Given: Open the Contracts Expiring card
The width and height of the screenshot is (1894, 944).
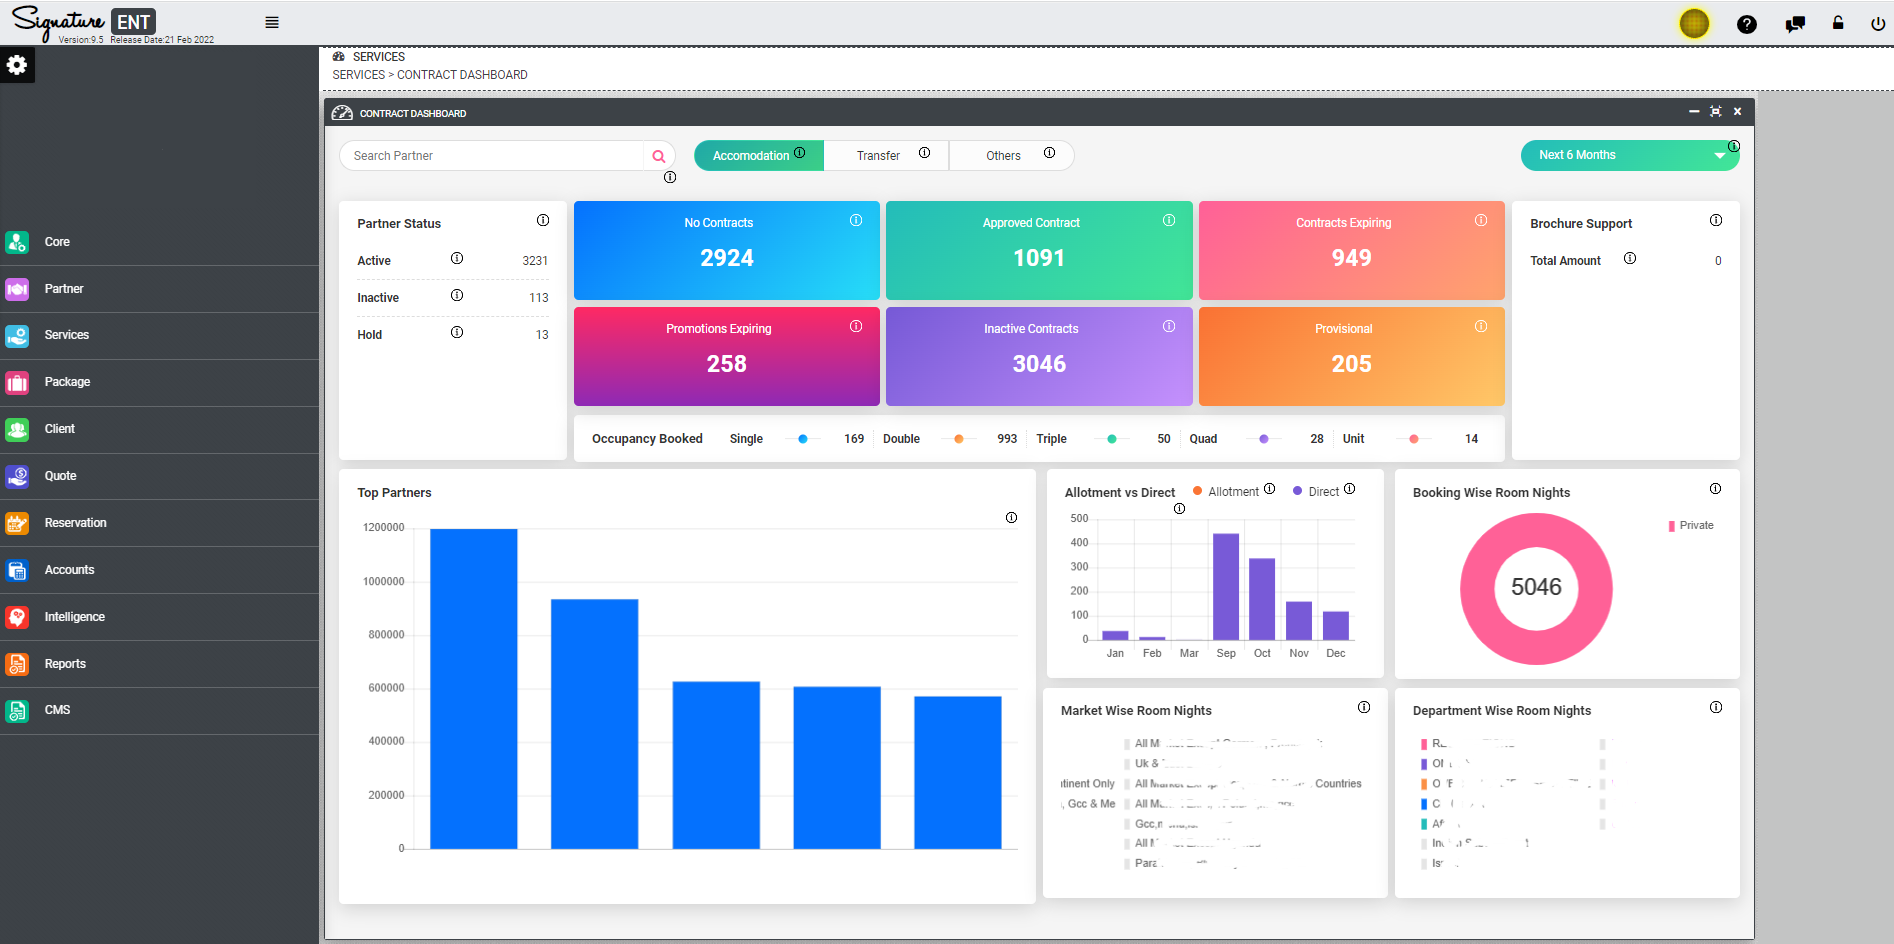Looking at the screenshot, I should click(x=1350, y=250).
